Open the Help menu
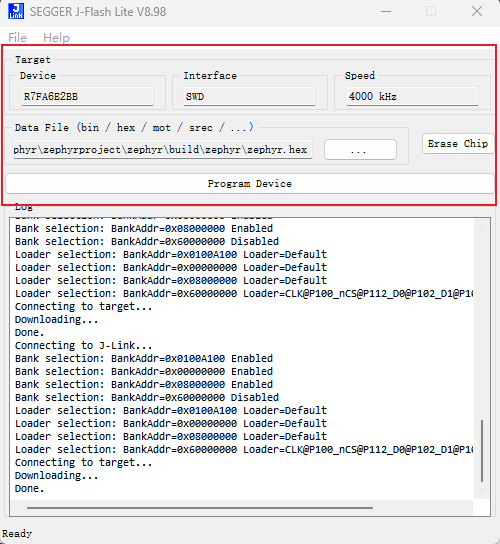 (x=56, y=37)
